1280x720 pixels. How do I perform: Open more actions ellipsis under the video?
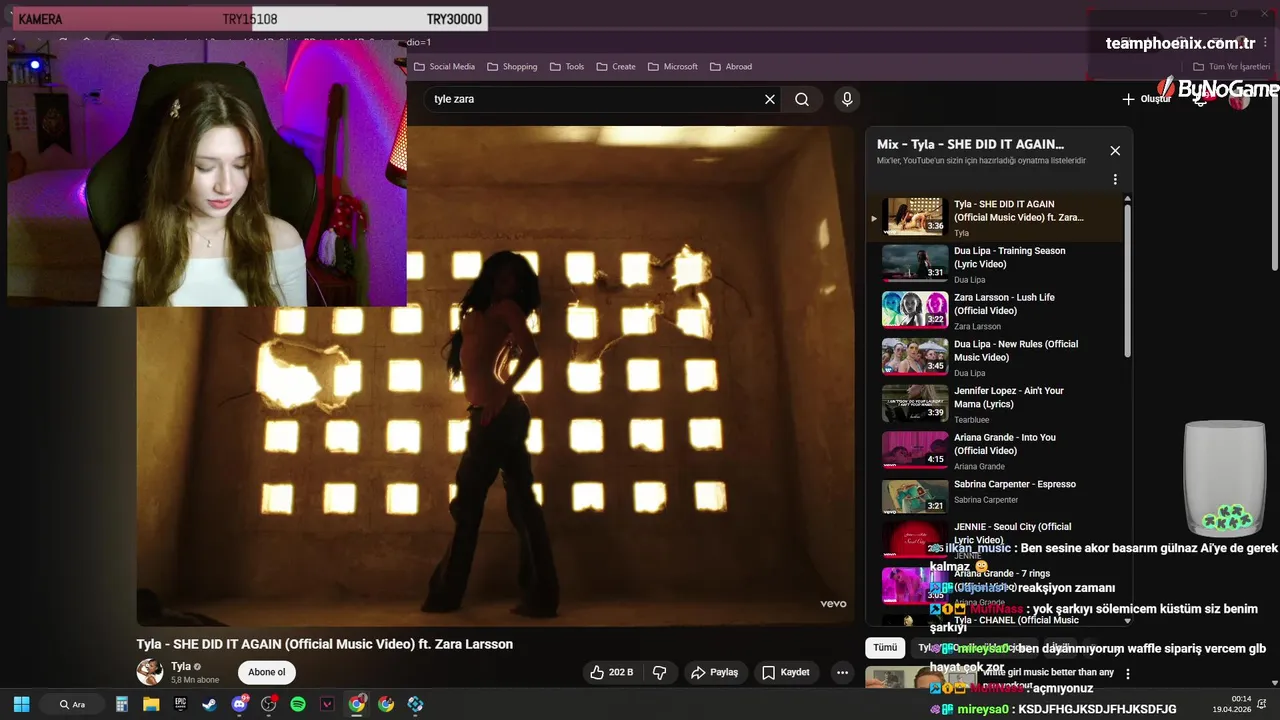point(843,673)
